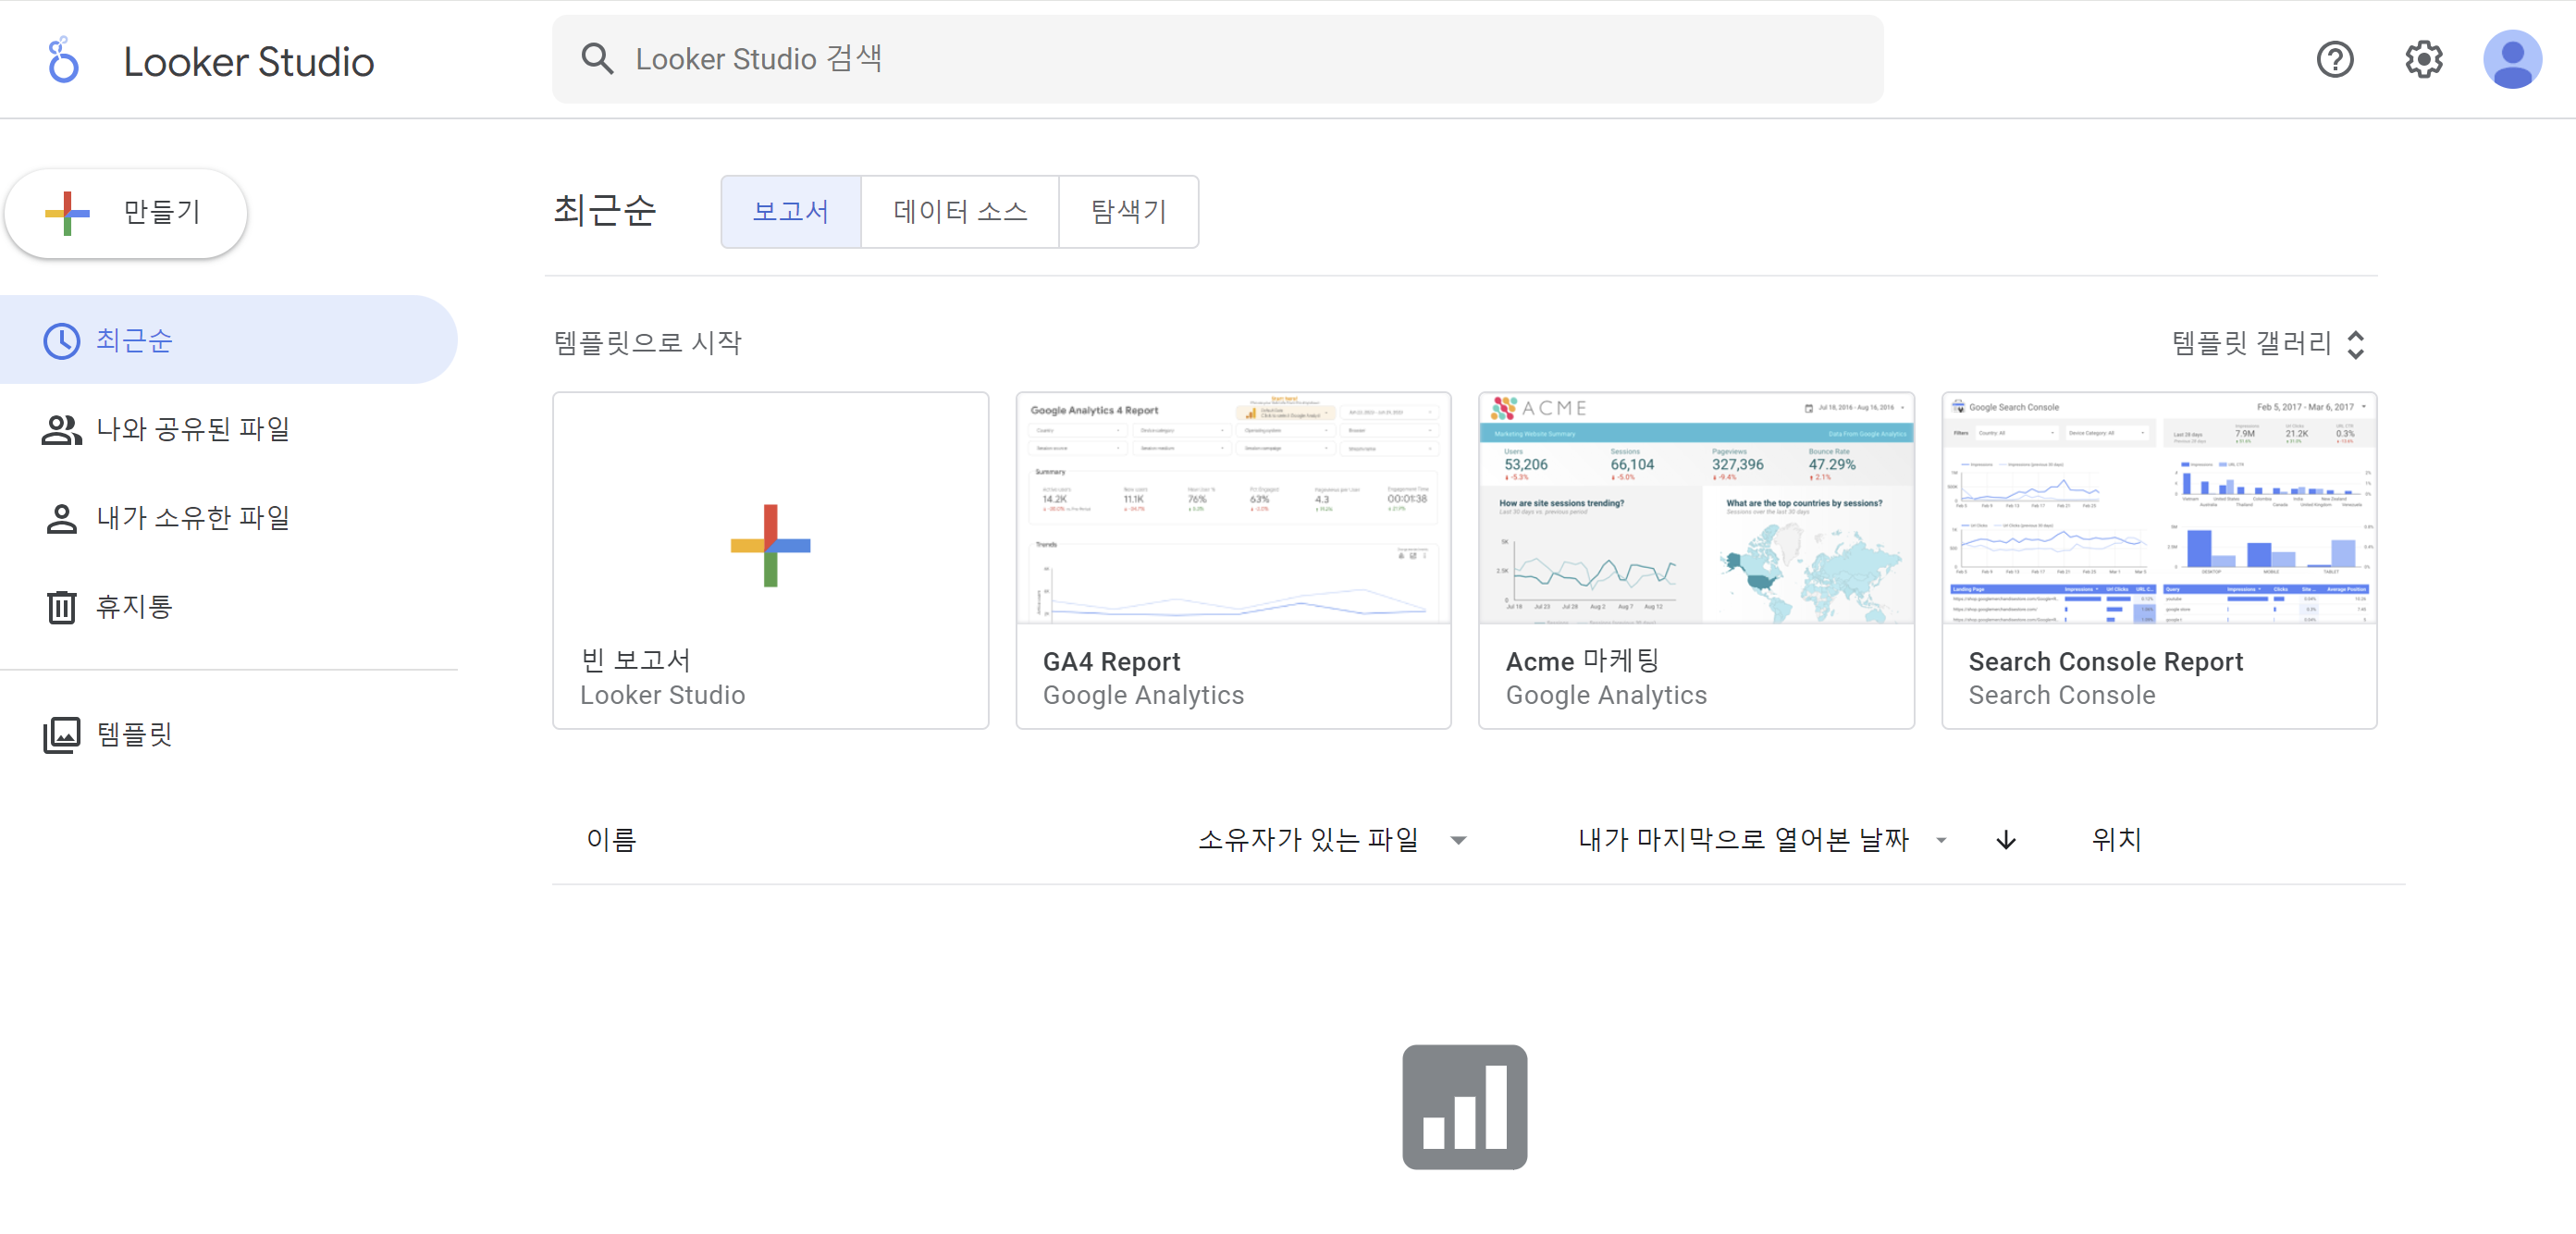Click the 위치 column header
This screenshot has height=1234, width=2576.
[x=2116, y=840]
